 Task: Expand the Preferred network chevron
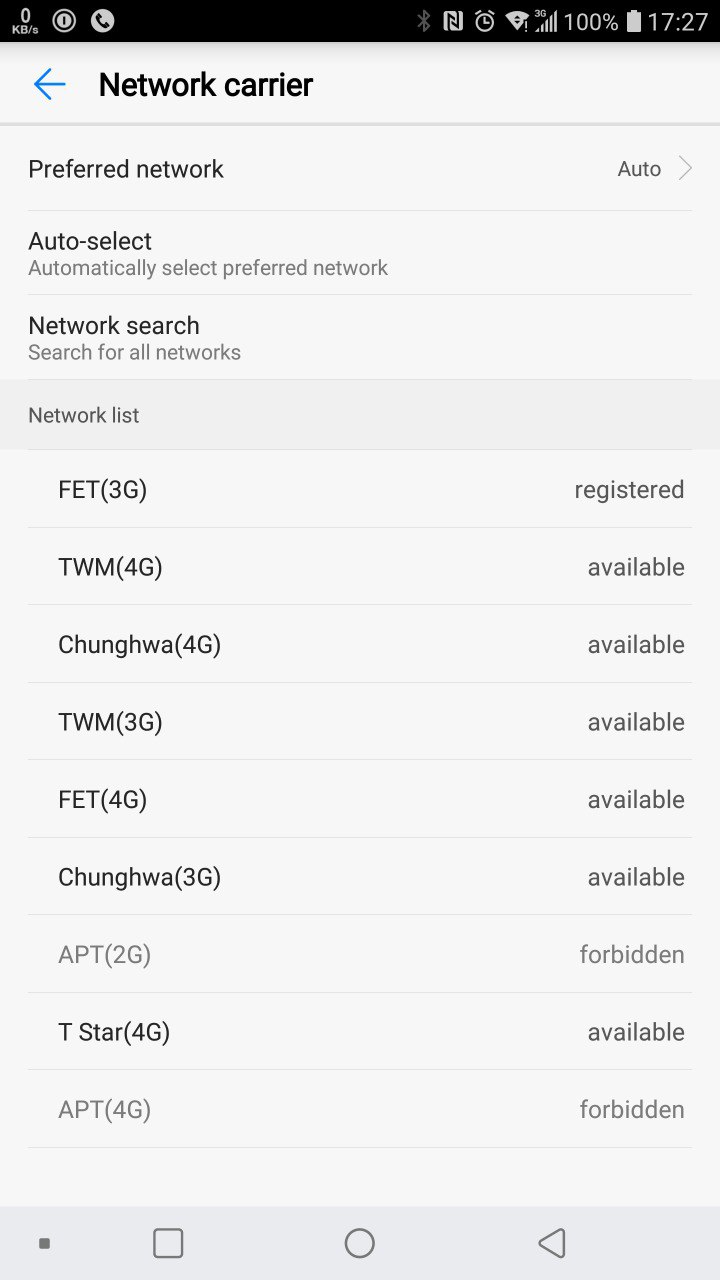pos(685,169)
